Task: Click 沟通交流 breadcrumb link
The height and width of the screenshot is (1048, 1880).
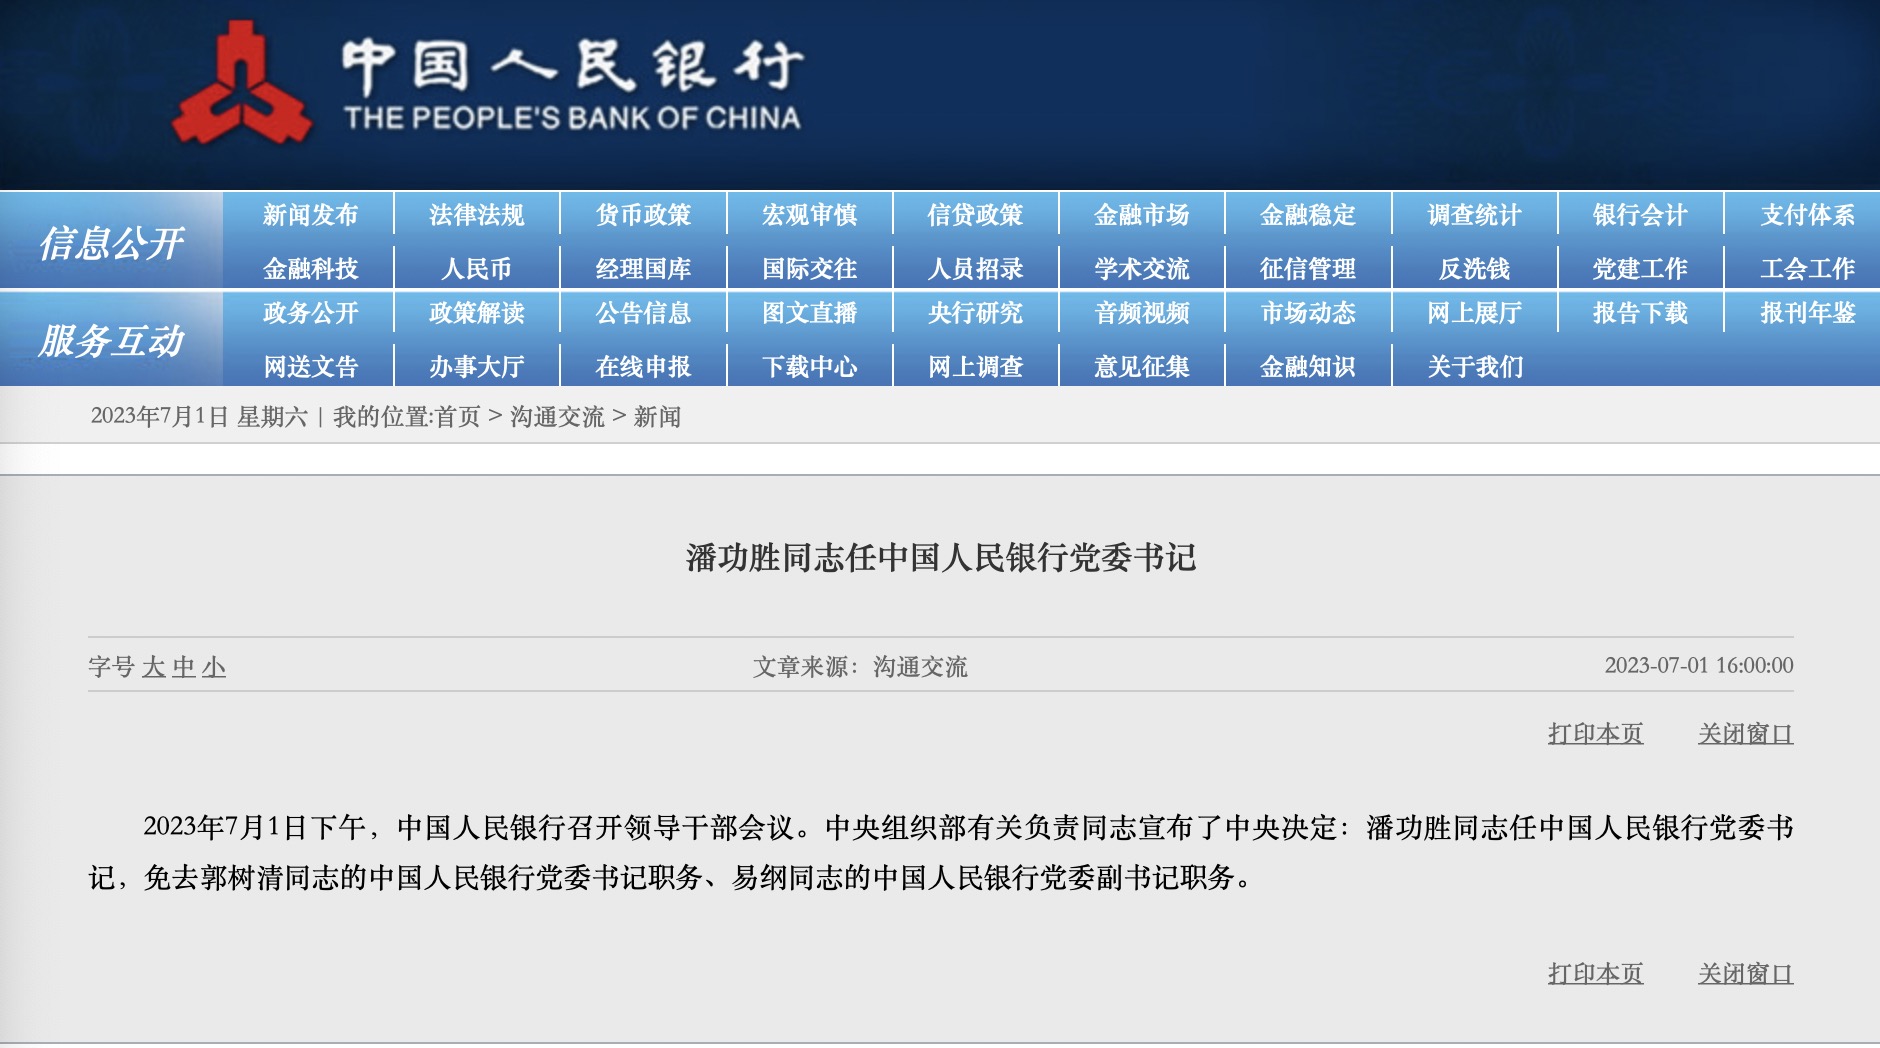Action: (x=557, y=417)
